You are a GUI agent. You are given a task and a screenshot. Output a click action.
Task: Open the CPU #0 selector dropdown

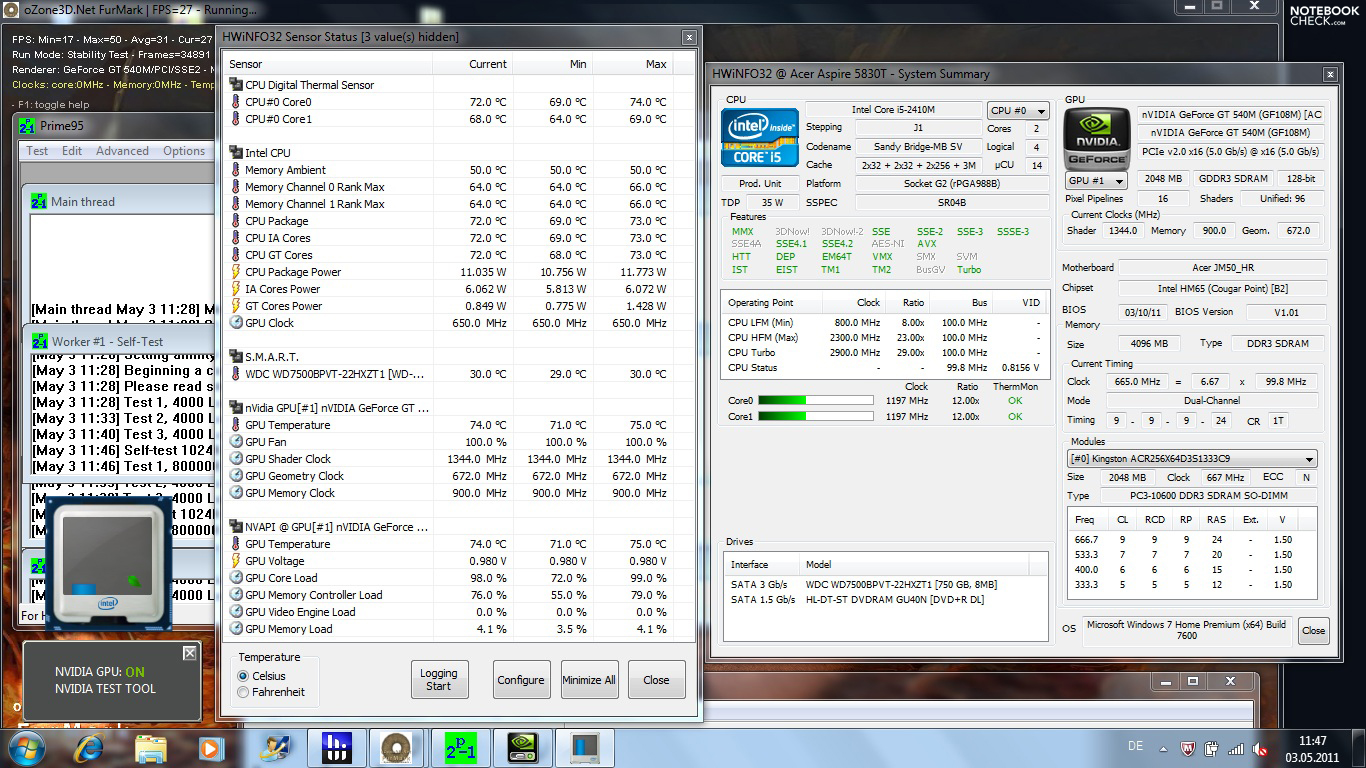point(1017,111)
